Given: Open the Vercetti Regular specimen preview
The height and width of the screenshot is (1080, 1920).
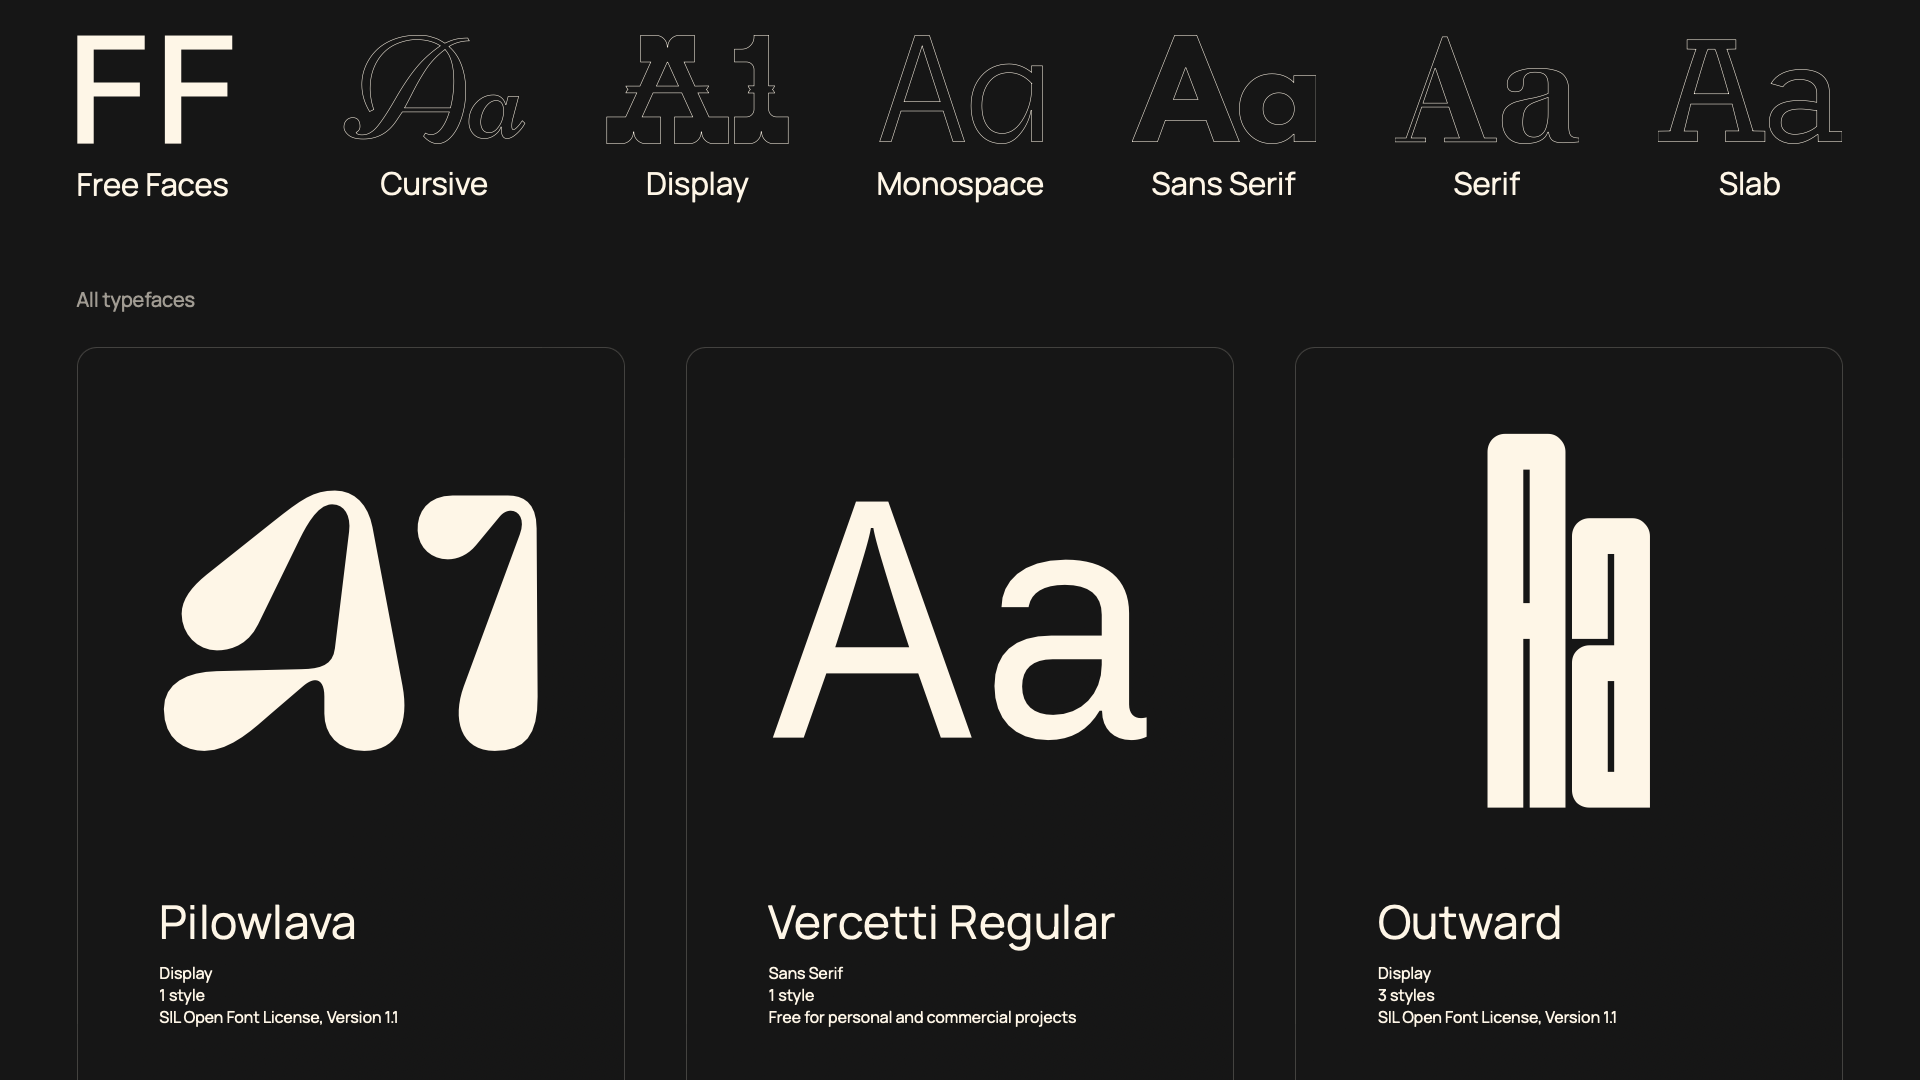Looking at the screenshot, I should (960, 620).
